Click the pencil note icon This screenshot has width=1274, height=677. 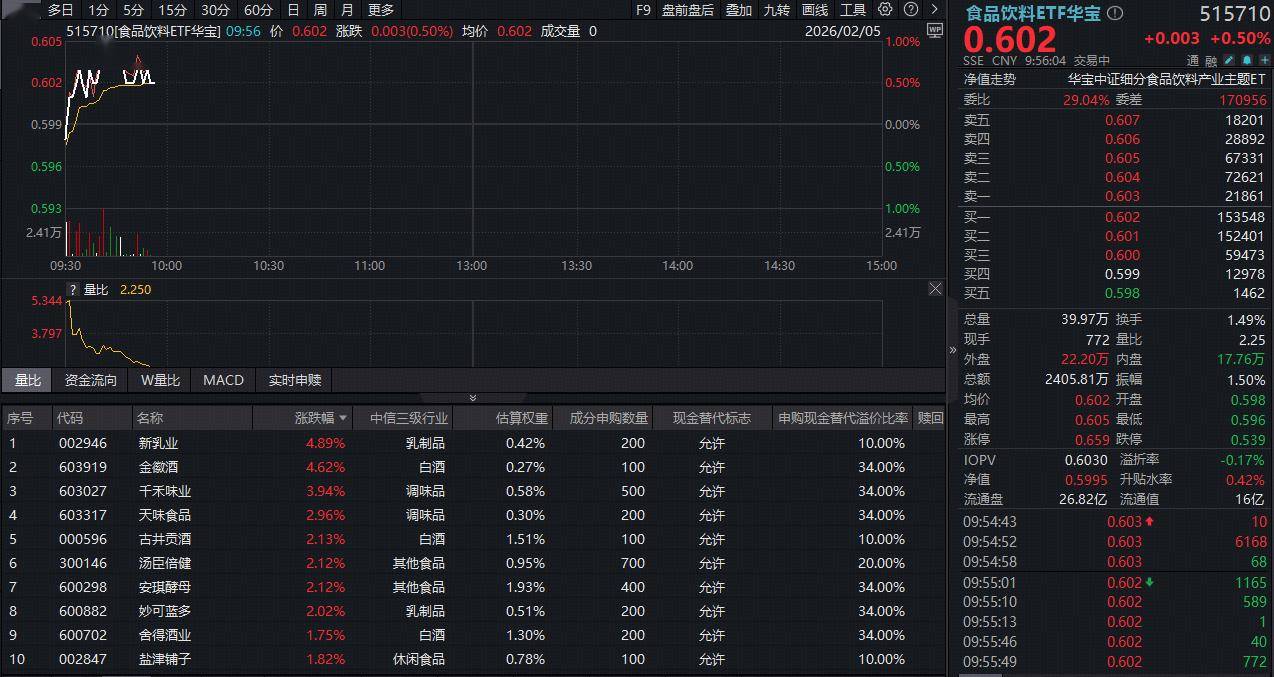coord(1229,61)
